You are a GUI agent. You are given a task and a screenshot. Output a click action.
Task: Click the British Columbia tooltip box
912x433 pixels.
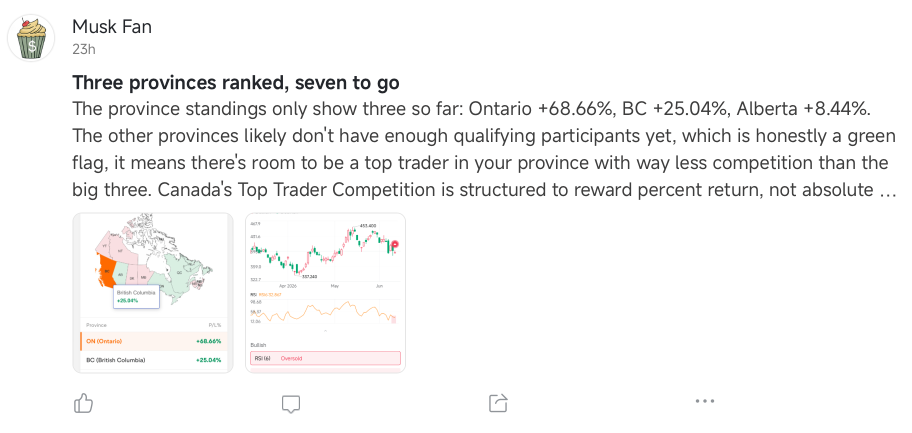(136, 297)
